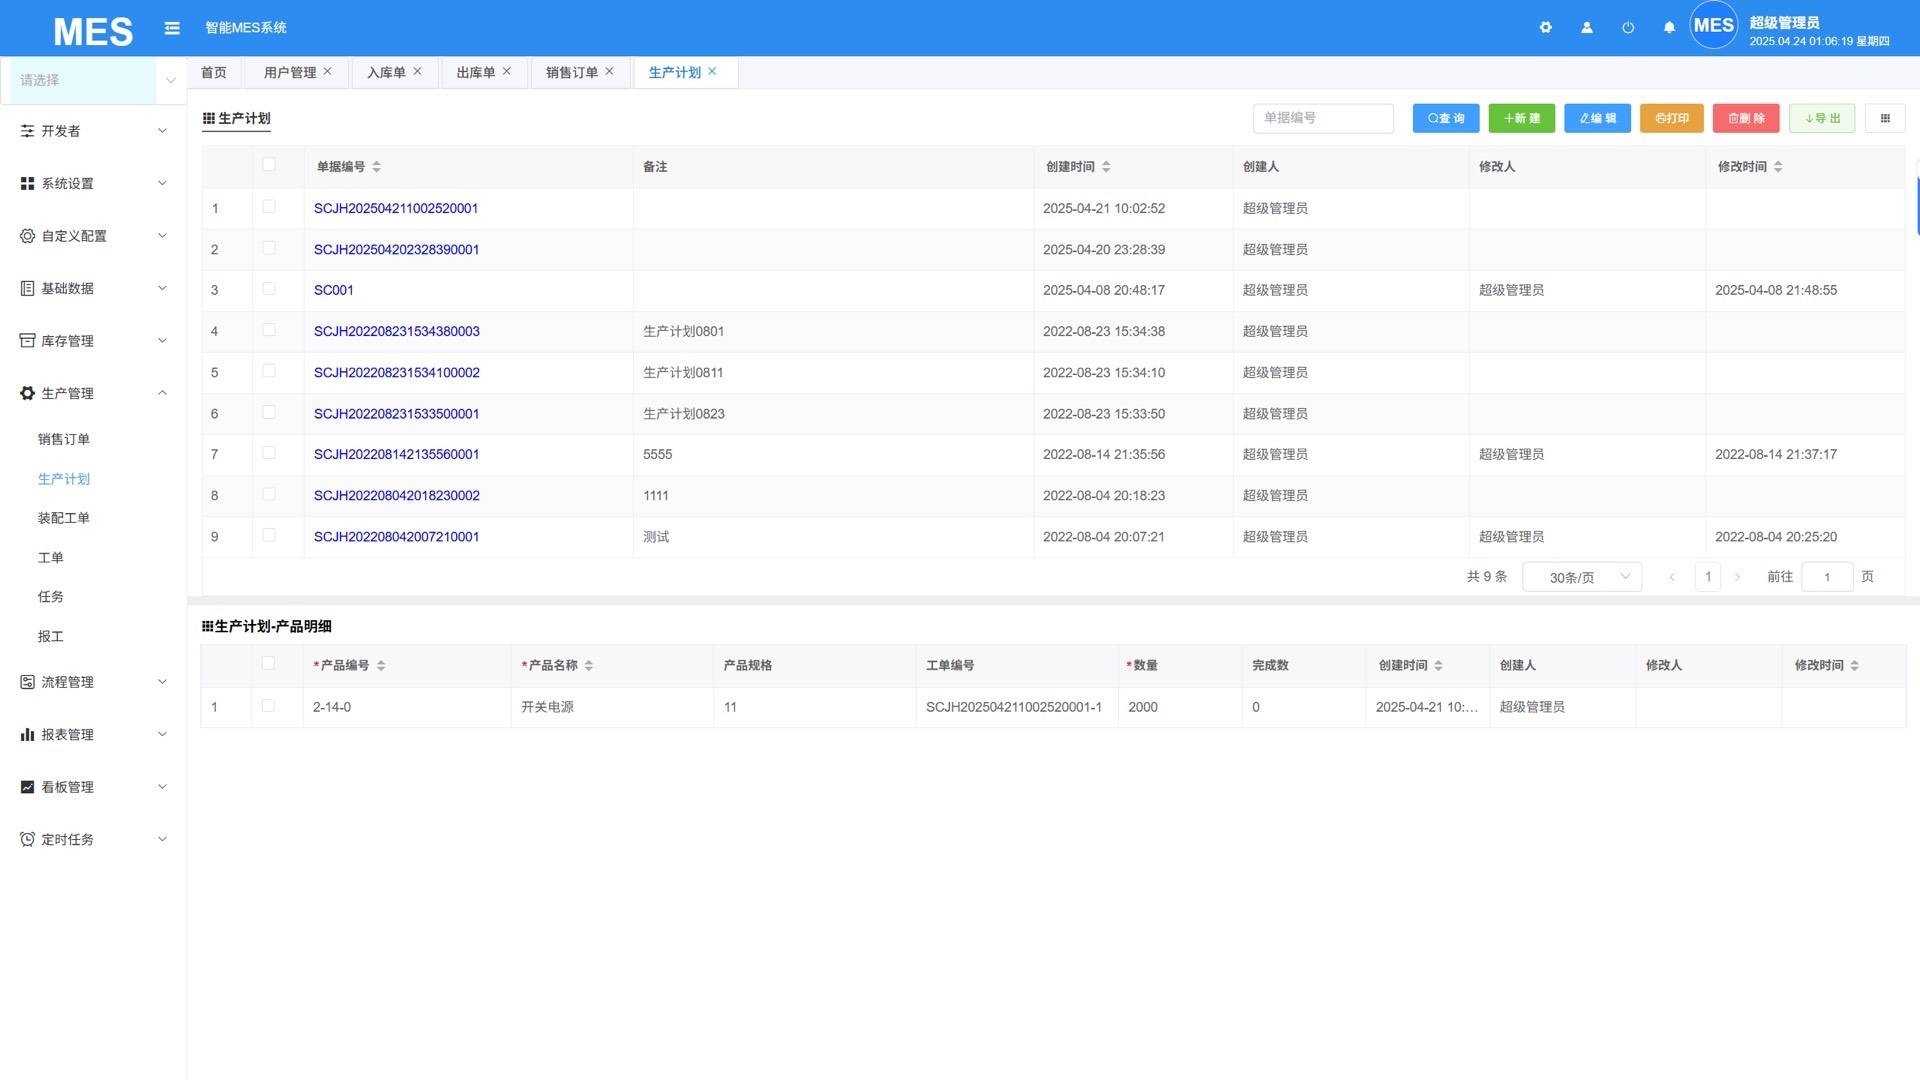This screenshot has width=1920, height=1080.
Task: Toggle select-all checkbox in 生产计划 header
Action: coord(268,165)
